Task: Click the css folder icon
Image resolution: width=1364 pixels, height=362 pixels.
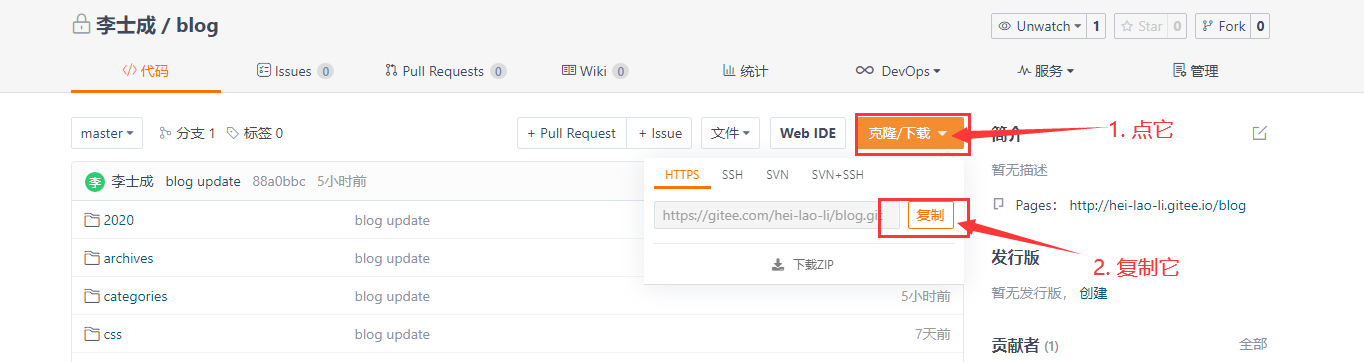Action: (92, 334)
